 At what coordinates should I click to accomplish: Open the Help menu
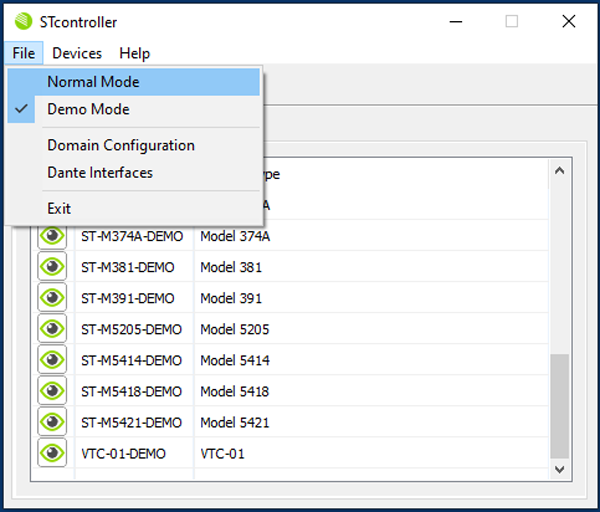134,53
